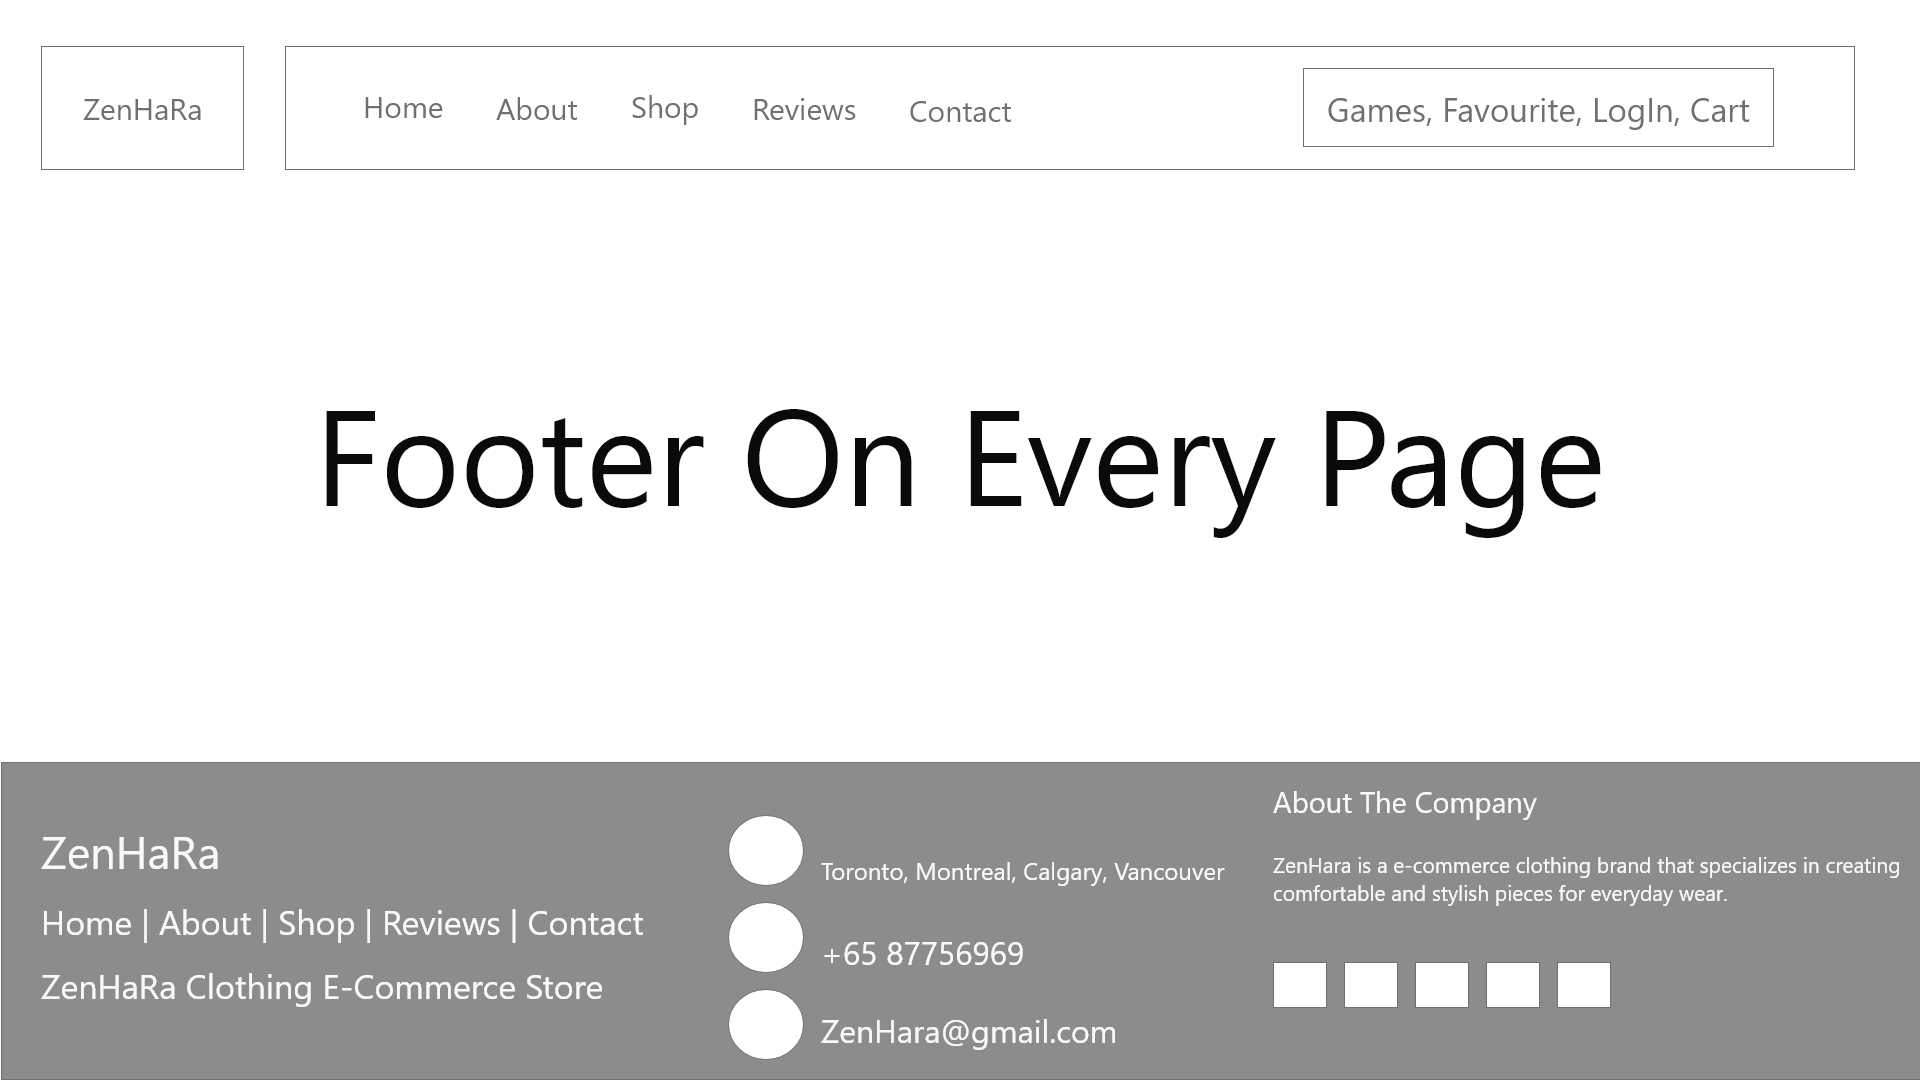Viewport: 1920px width, 1080px height.
Task: Open the Contact page from top navigation
Action: click(x=959, y=112)
